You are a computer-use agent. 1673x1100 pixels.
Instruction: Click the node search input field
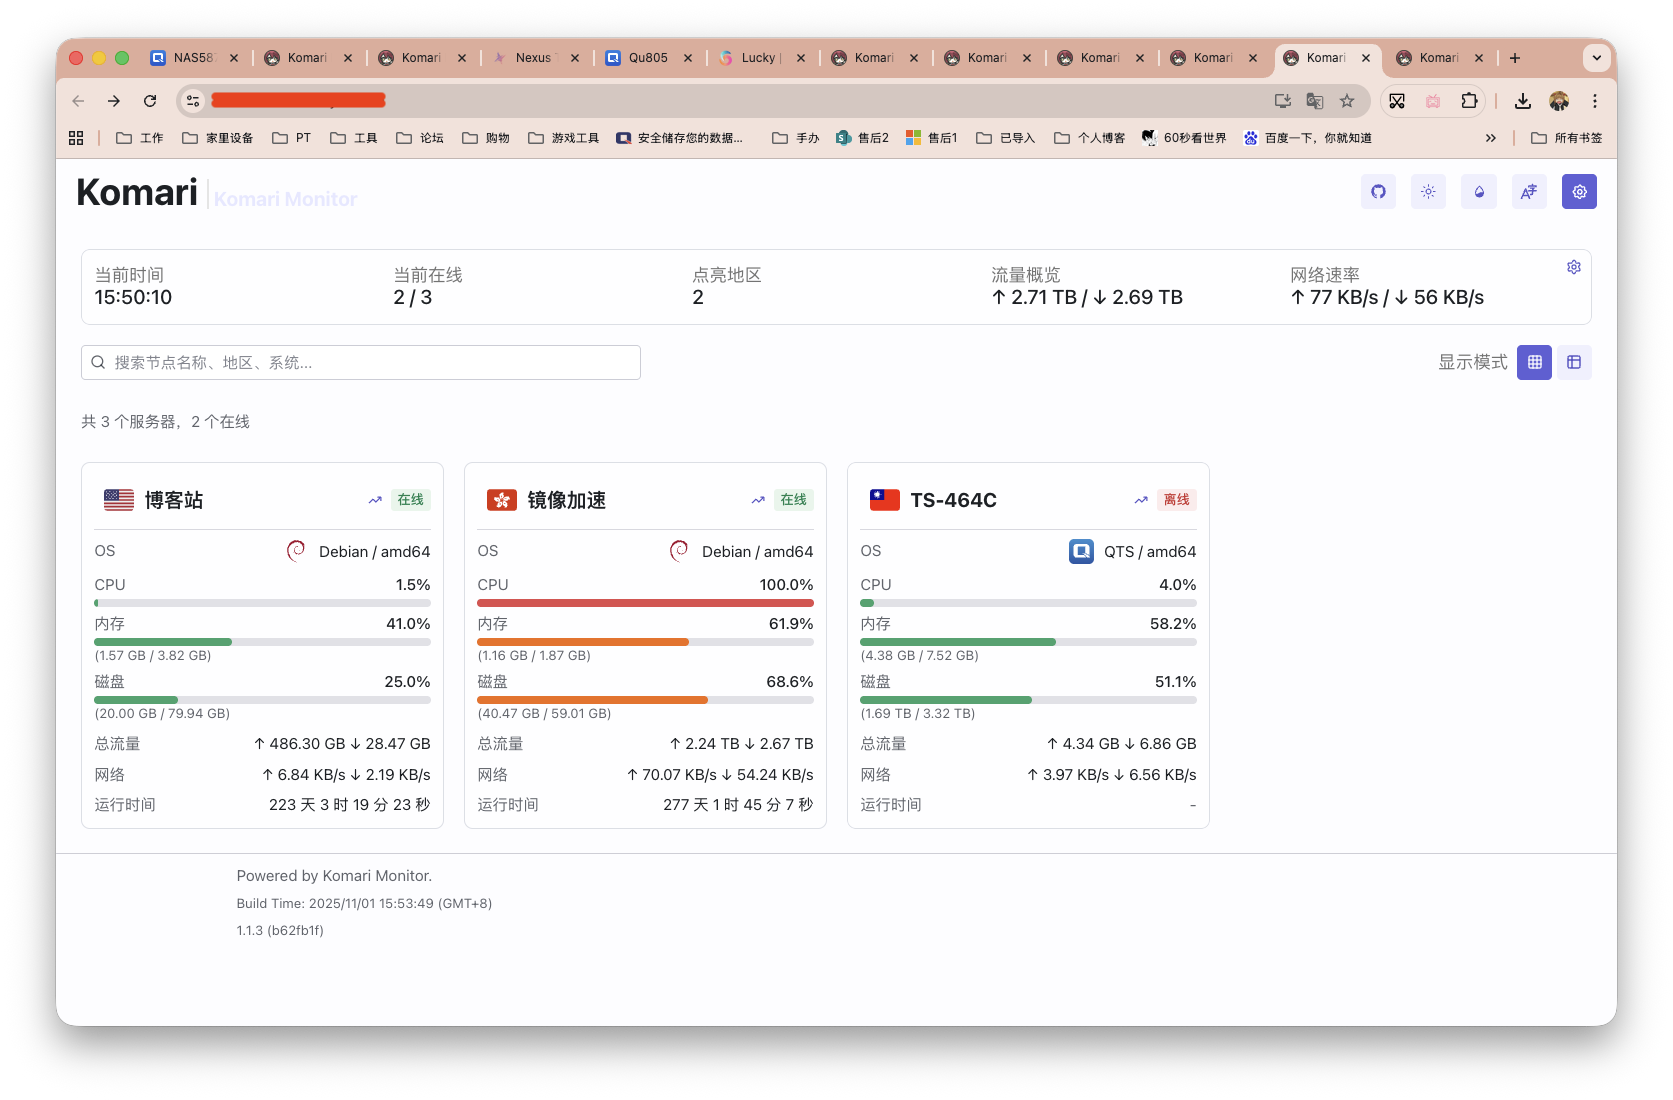tap(360, 362)
